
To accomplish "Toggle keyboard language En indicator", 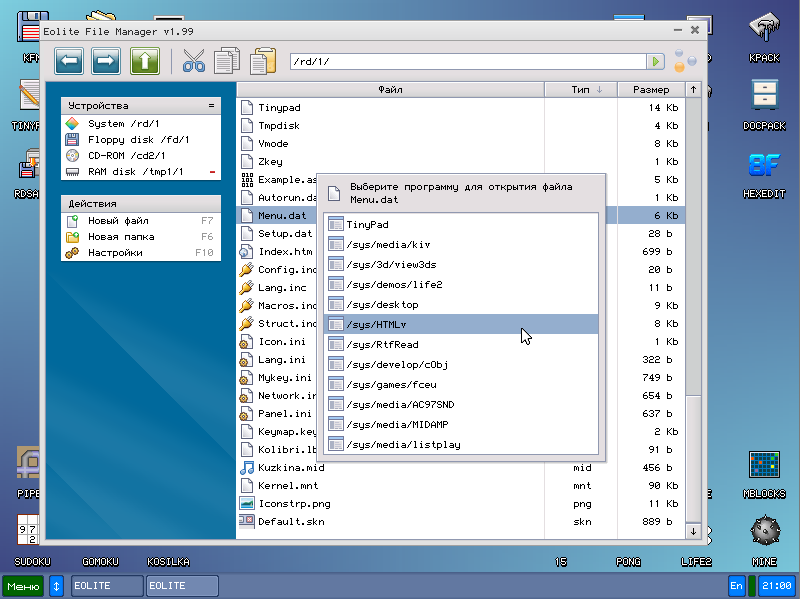I will tap(737, 585).
